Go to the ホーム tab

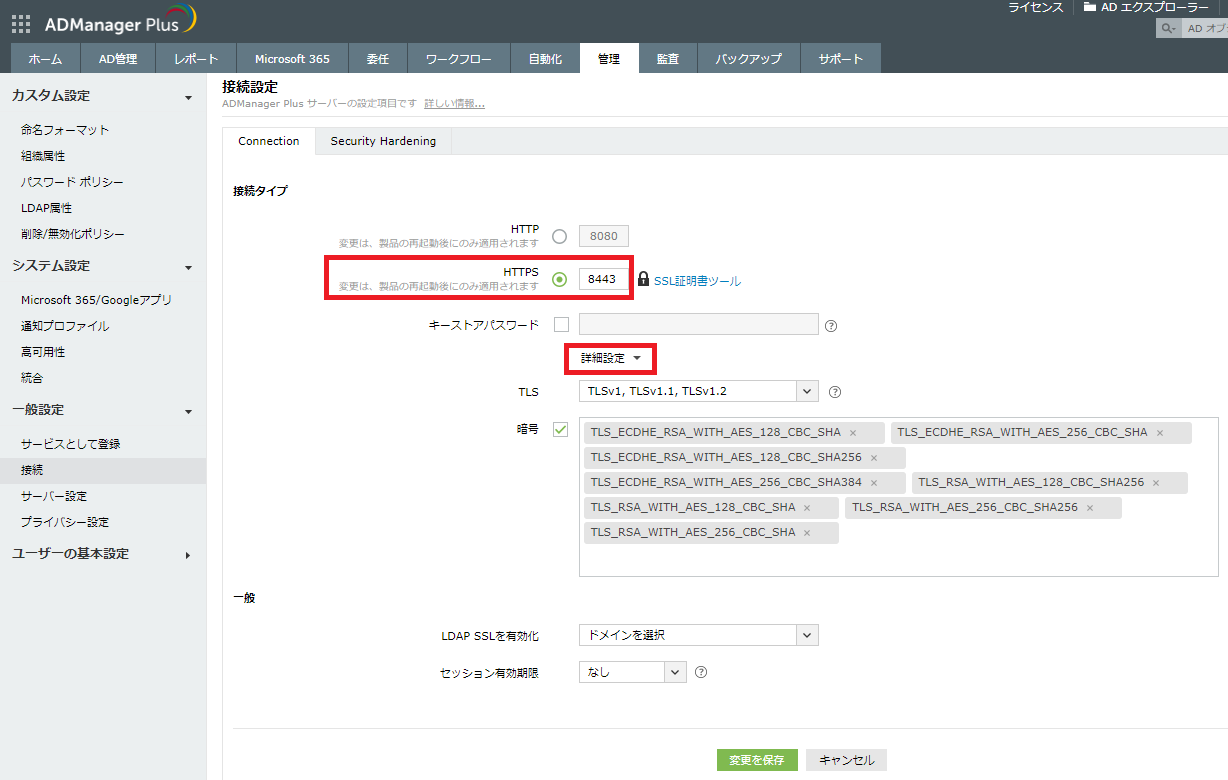pyautogui.click(x=45, y=59)
